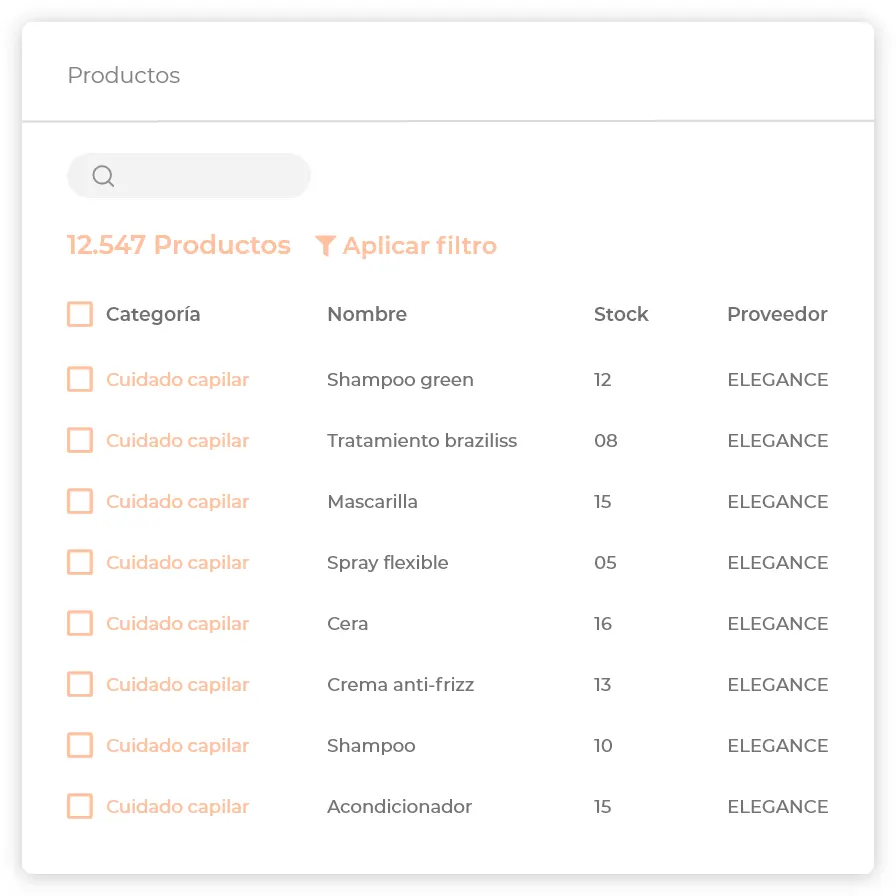Open Cuidado capilar link in Cera row

(x=177, y=624)
